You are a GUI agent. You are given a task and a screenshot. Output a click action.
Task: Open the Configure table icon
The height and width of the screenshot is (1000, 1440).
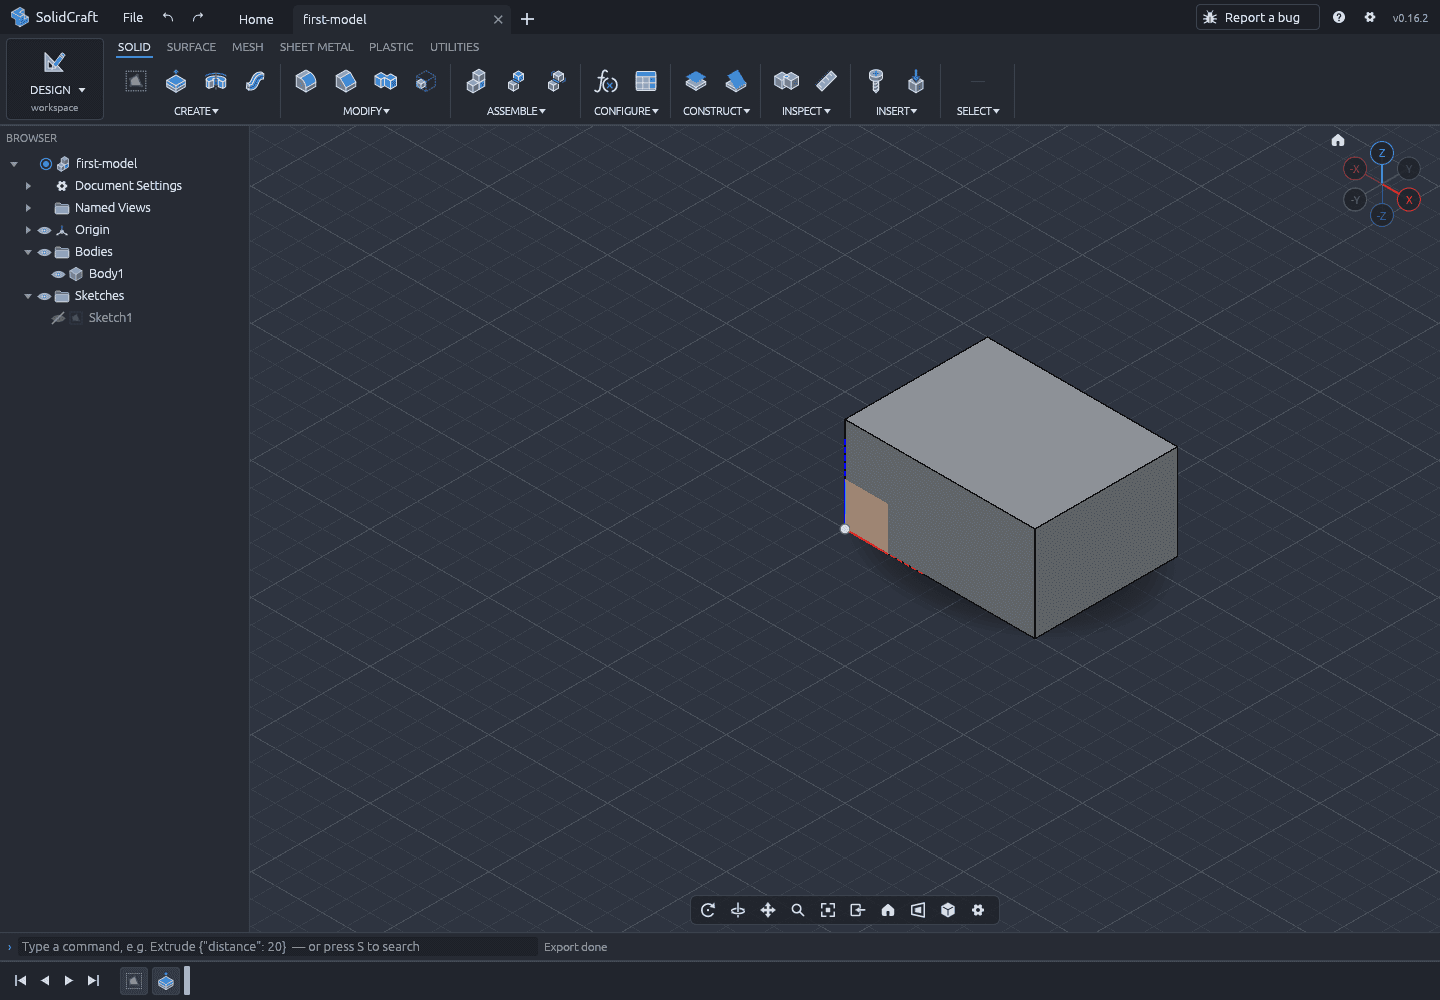[646, 82]
